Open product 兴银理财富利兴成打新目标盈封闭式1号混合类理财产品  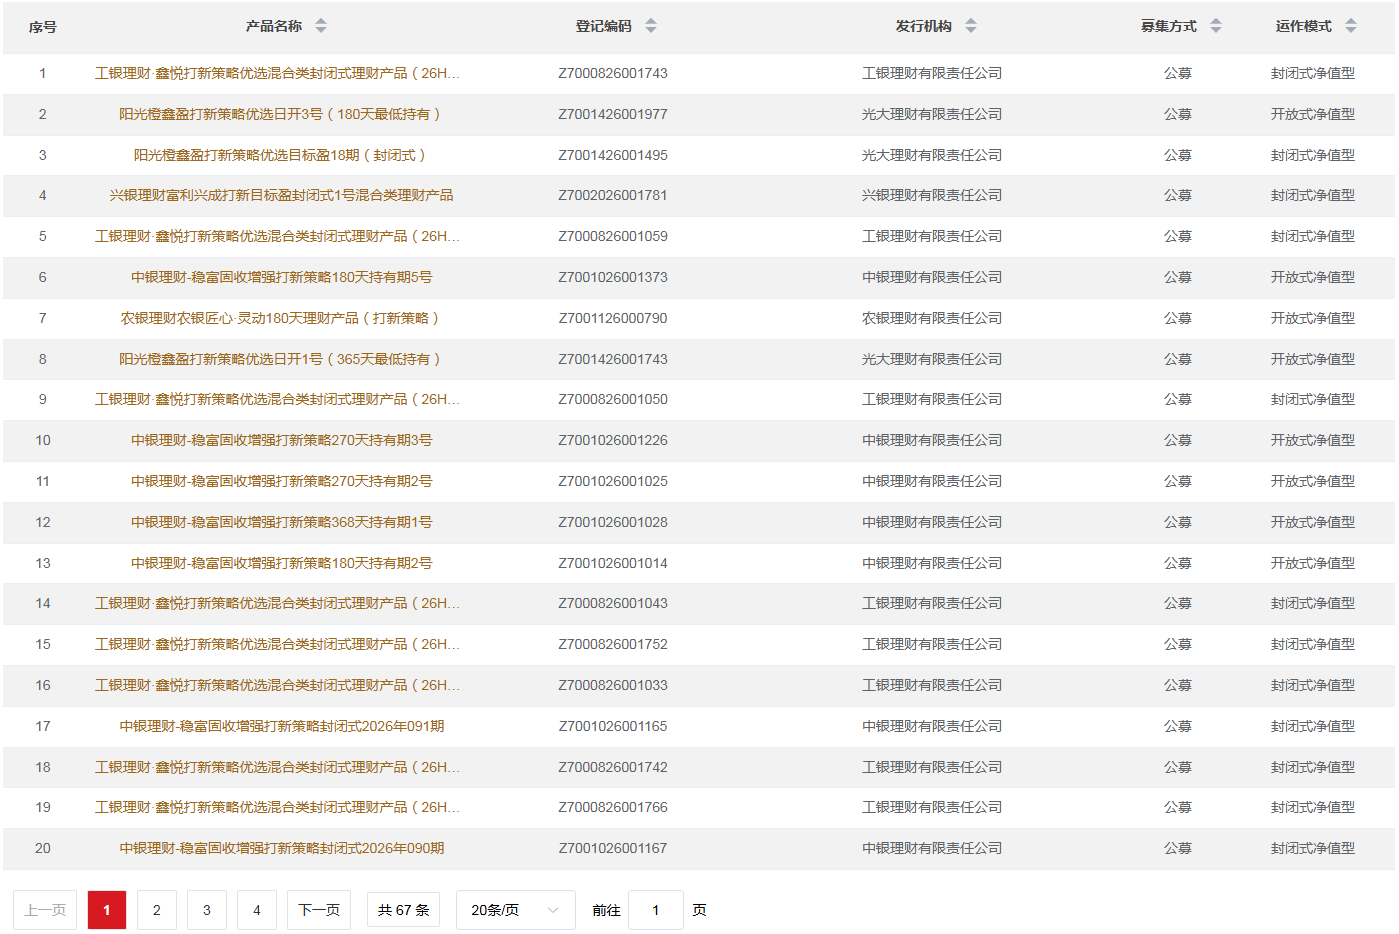[281, 195]
